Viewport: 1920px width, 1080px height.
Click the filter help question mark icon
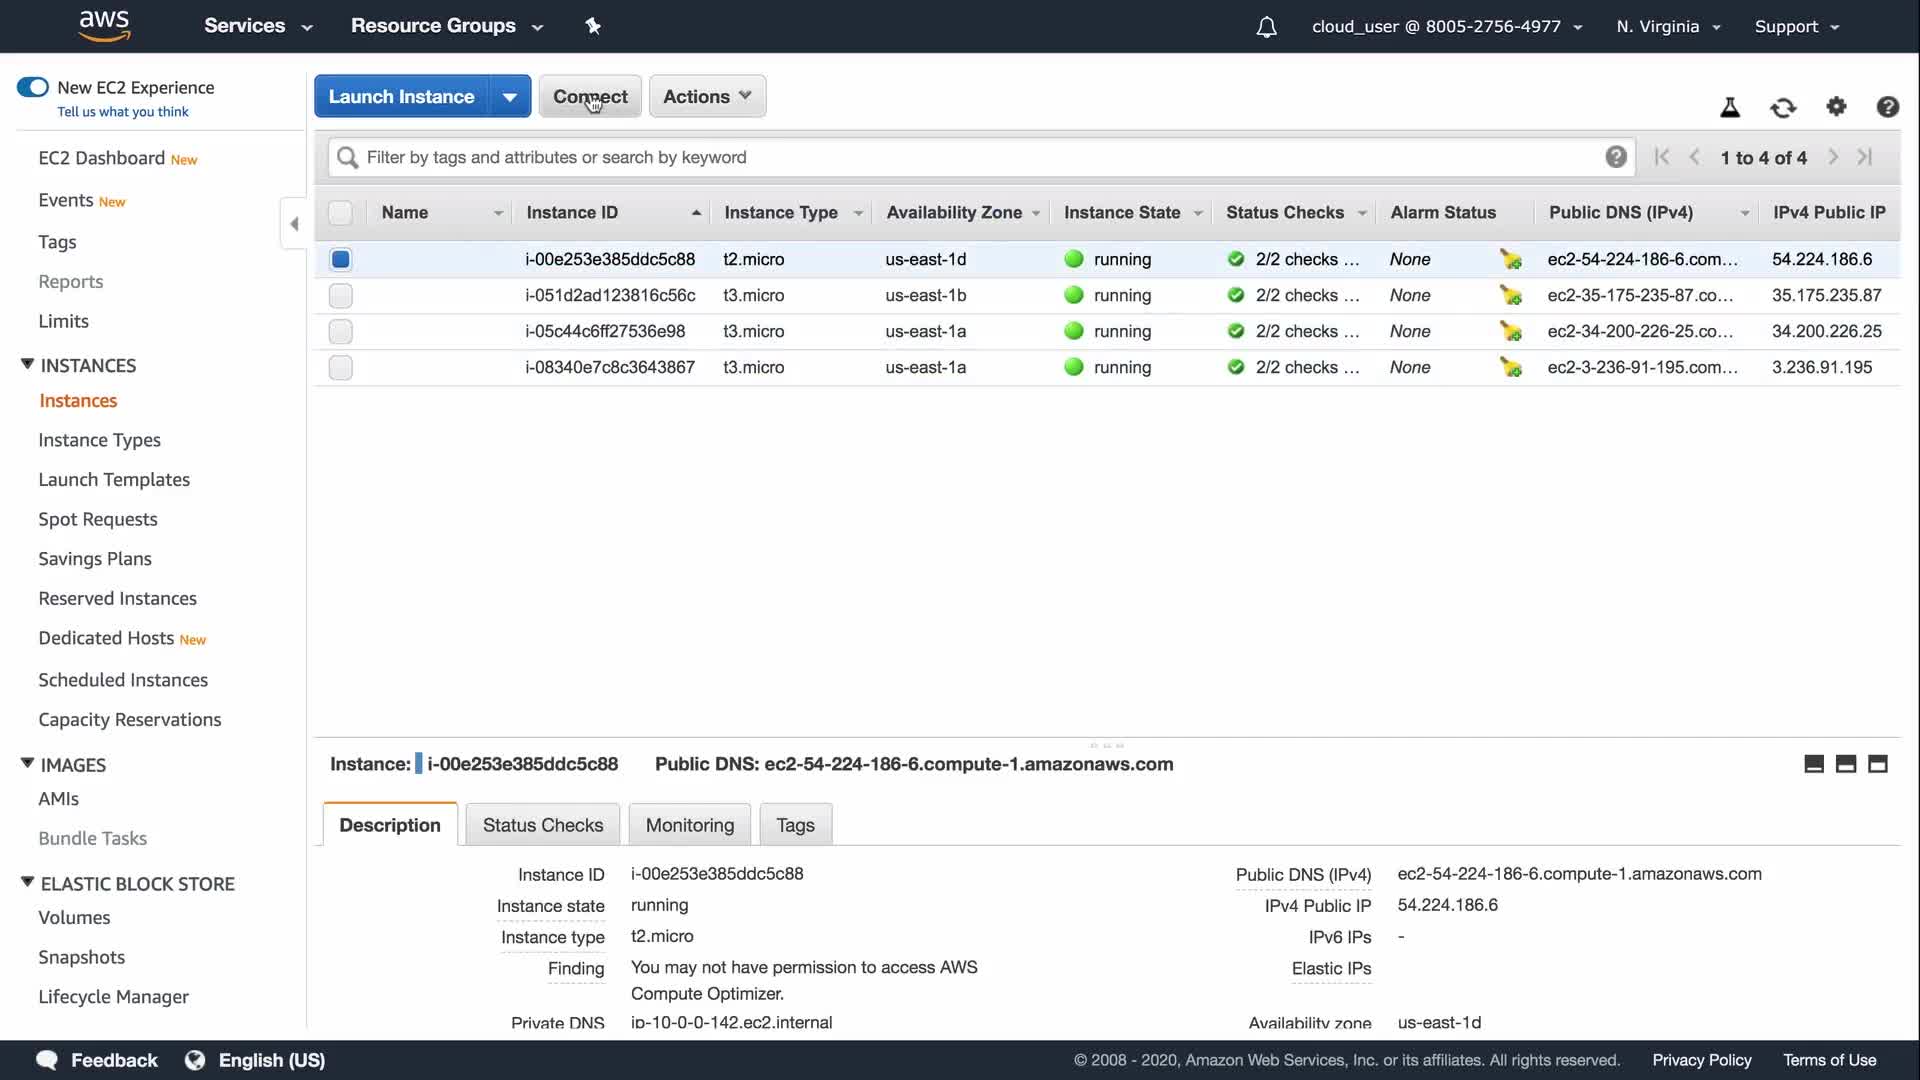(1616, 157)
